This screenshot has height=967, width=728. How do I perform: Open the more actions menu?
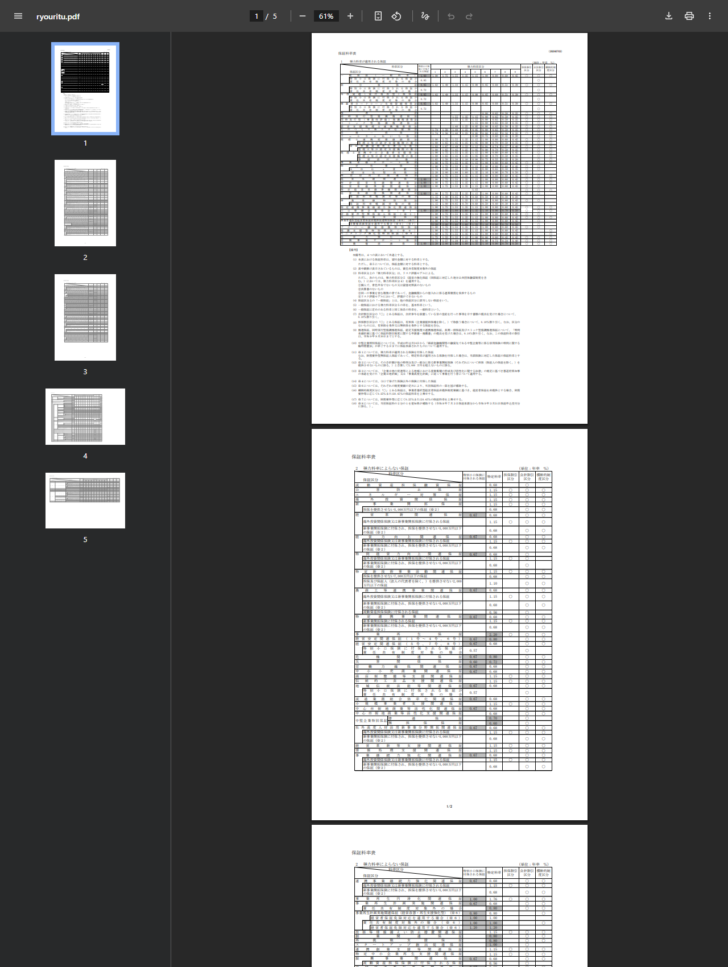[709, 16]
